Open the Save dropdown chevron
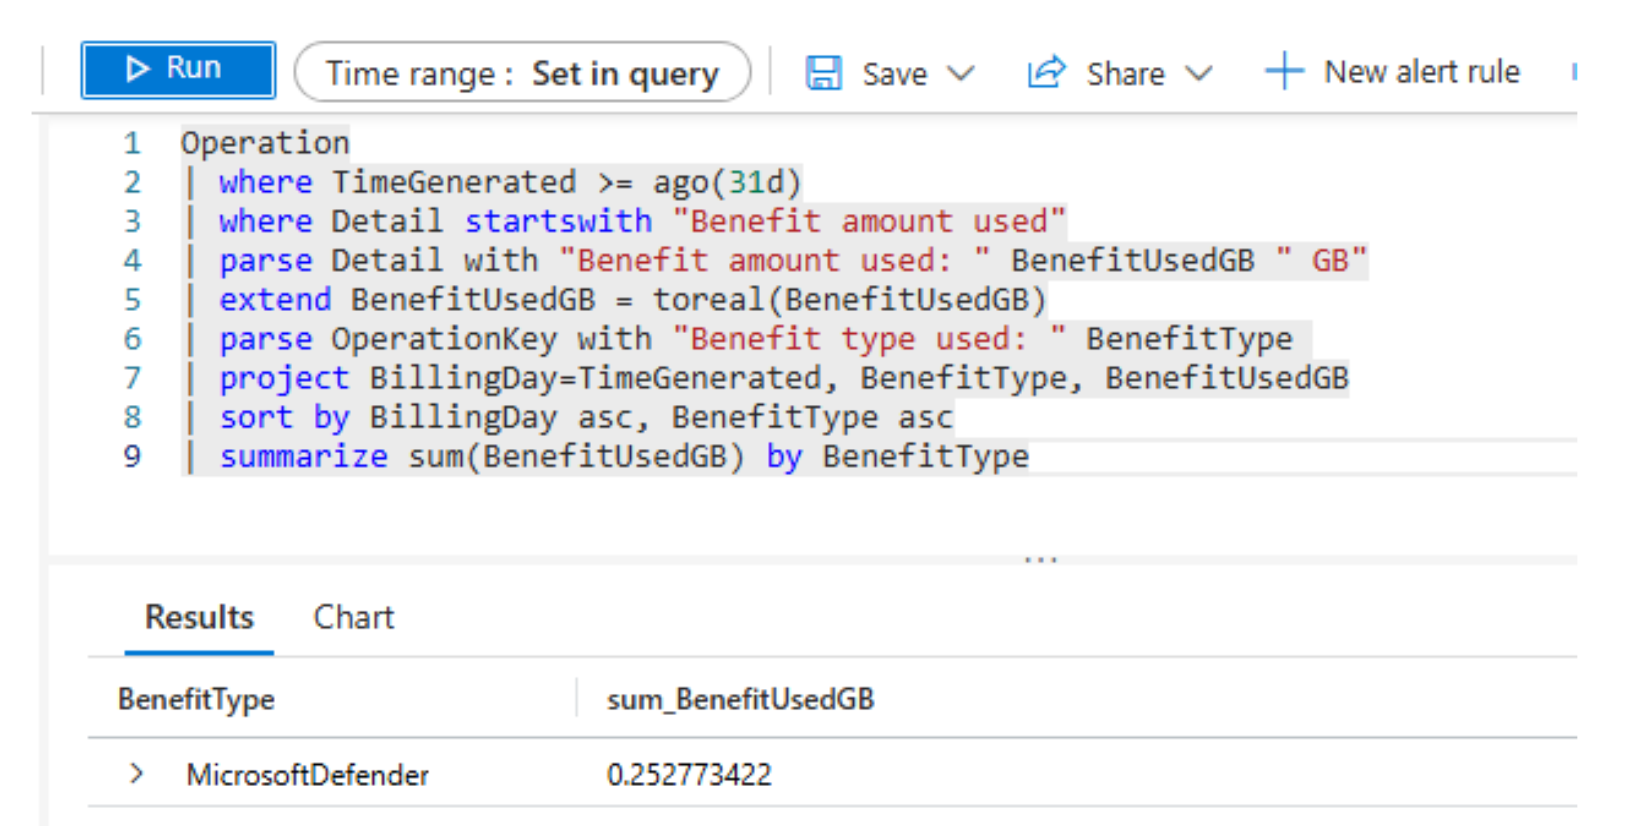 960,74
